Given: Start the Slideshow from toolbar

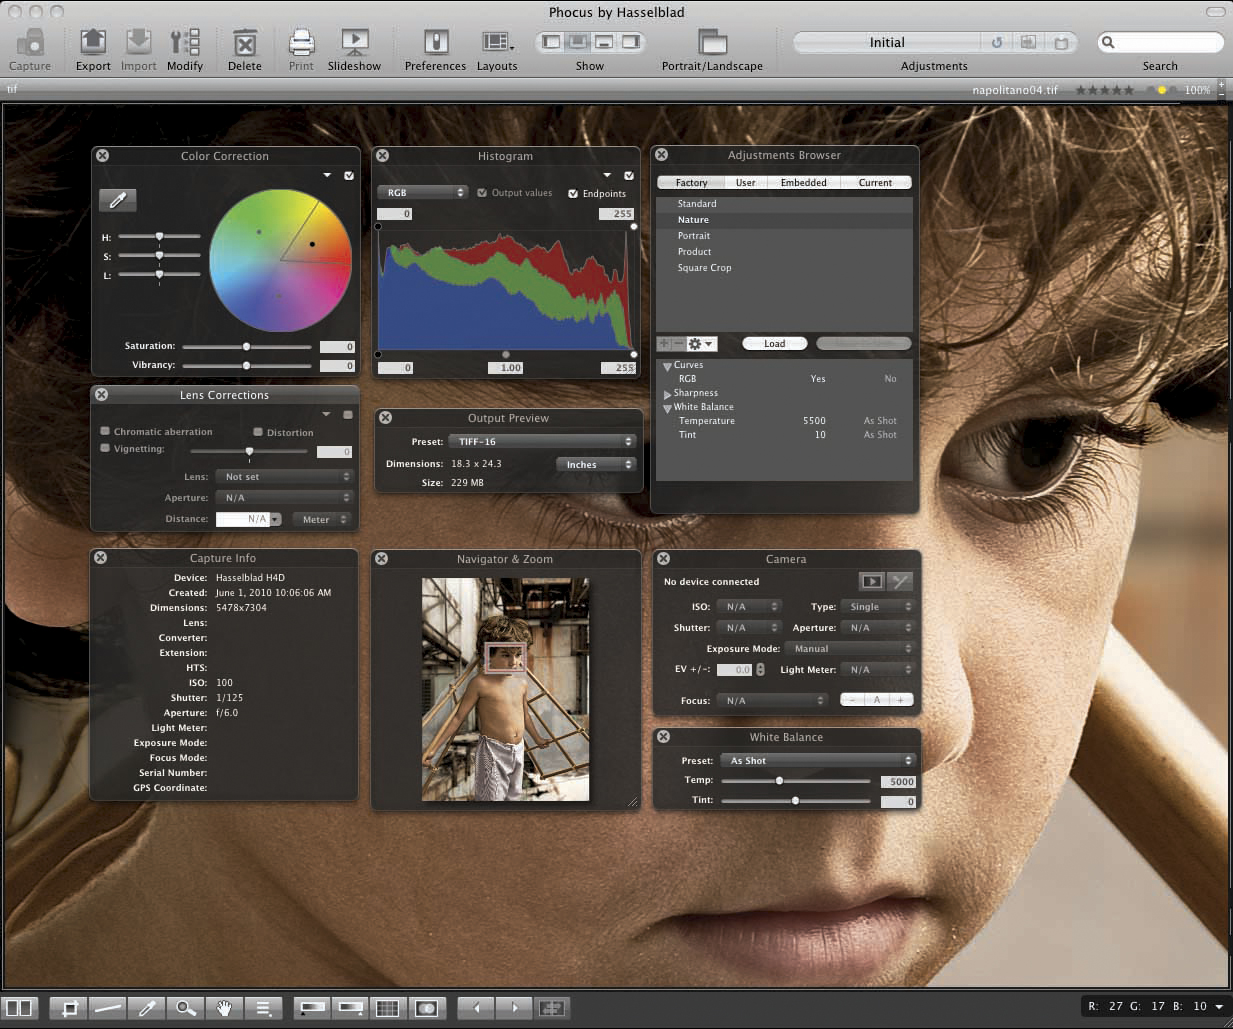Looking at the screenshot, I should click(x=354, y=43).
